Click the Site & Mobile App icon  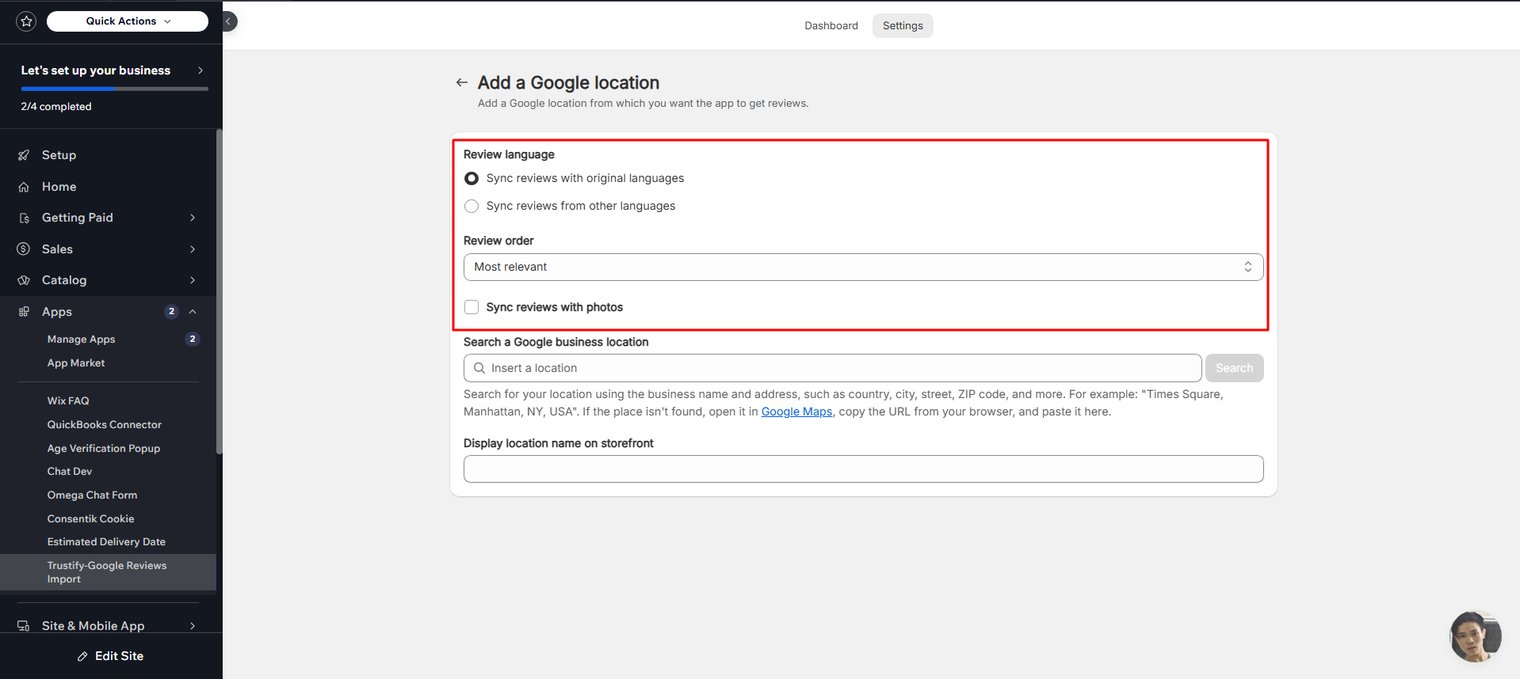(x=24, y=626)
